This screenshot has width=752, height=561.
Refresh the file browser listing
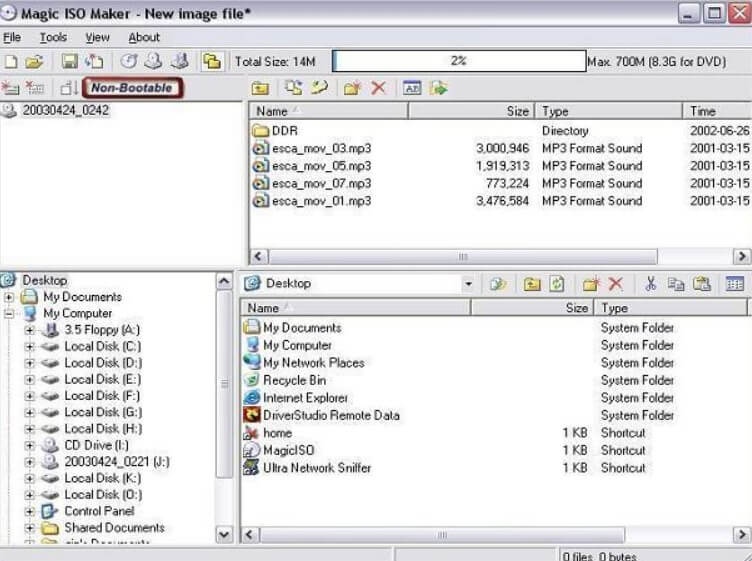tap(557, 284)
